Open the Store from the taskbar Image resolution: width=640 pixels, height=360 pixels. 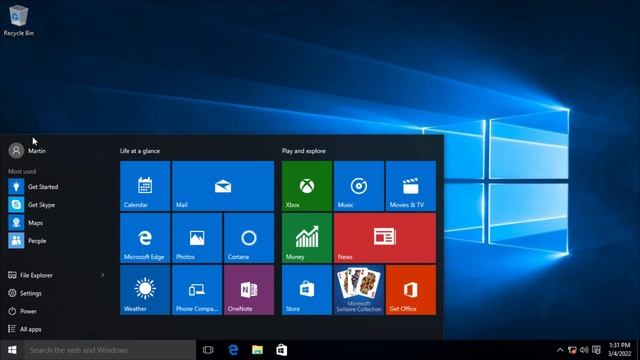pyautogui.click(x=282, y=350)
